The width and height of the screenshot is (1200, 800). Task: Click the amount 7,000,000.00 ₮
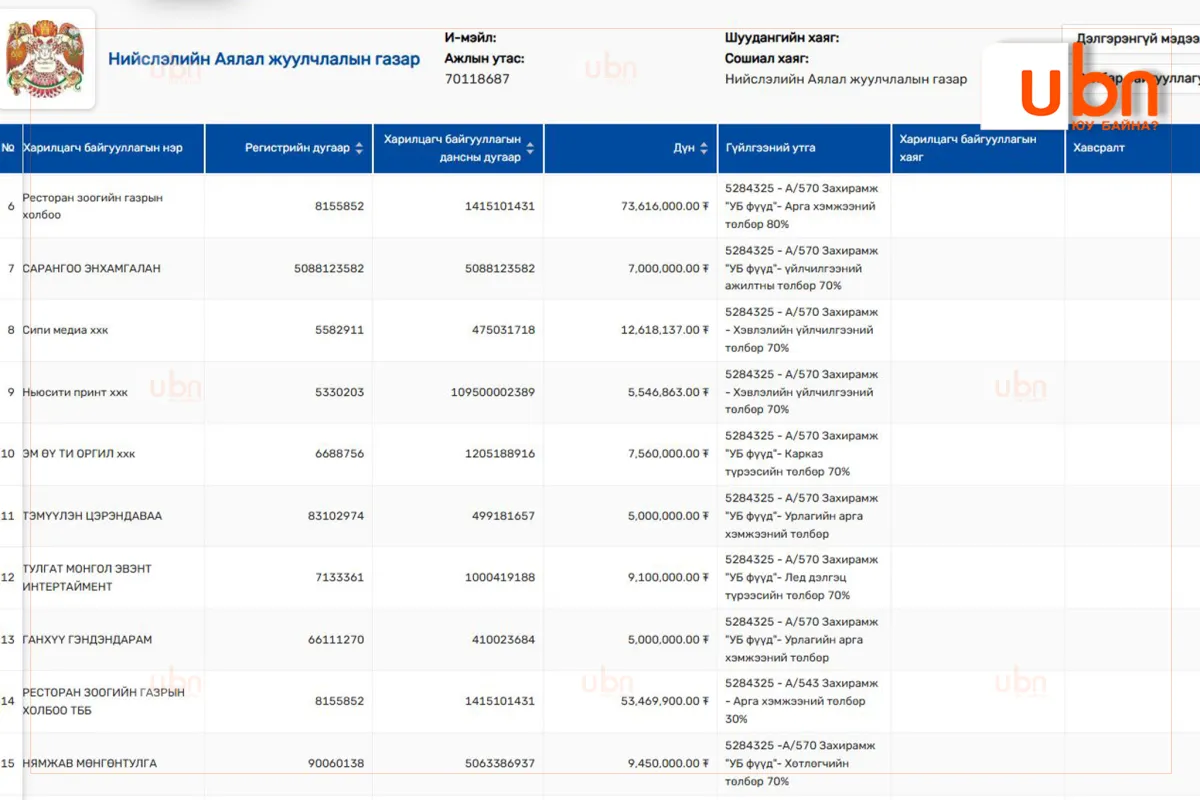click(x=669, y=268)
